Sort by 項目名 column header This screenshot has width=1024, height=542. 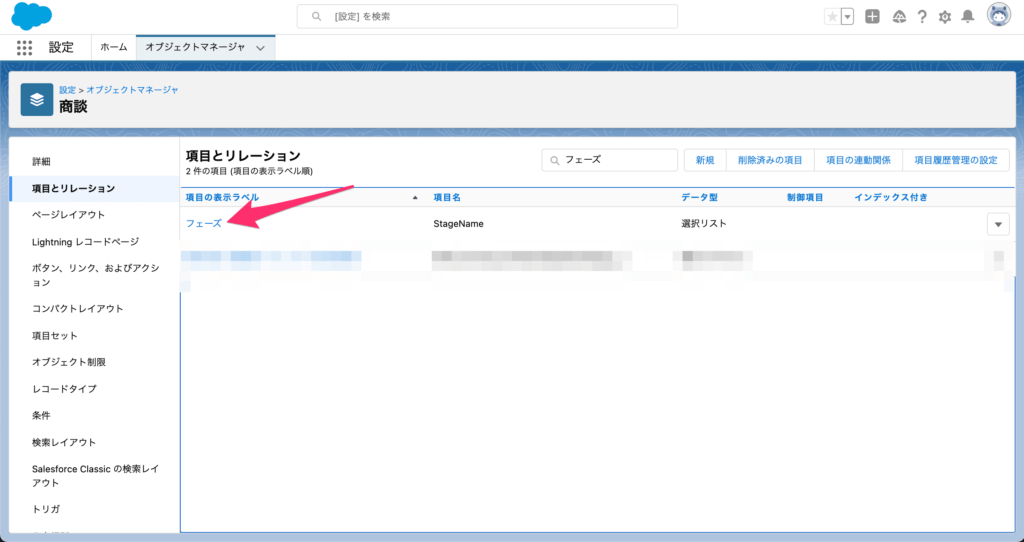point(447,197)
